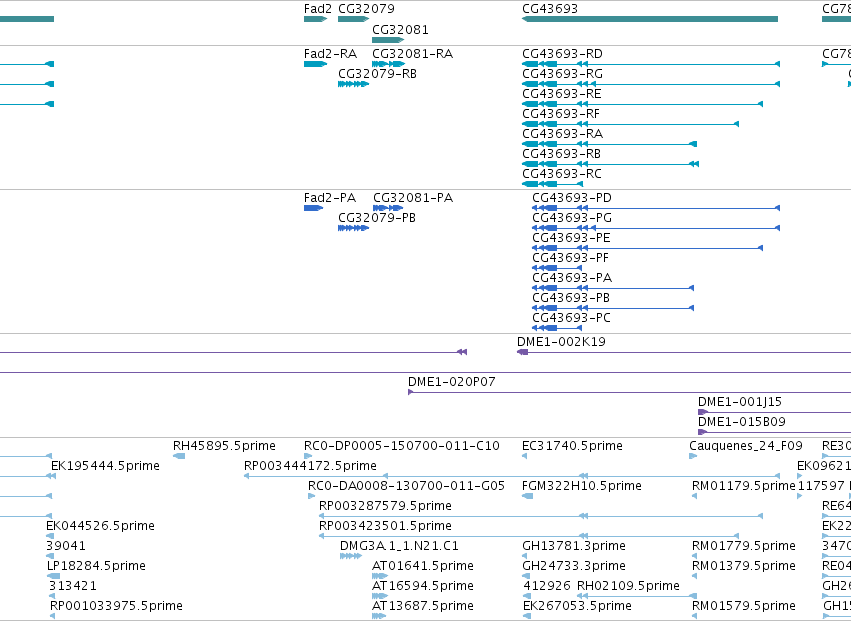The width and height of the screenshot is (851, 621).
Task: Select protein CG43693-PG label
Action: 572,218
